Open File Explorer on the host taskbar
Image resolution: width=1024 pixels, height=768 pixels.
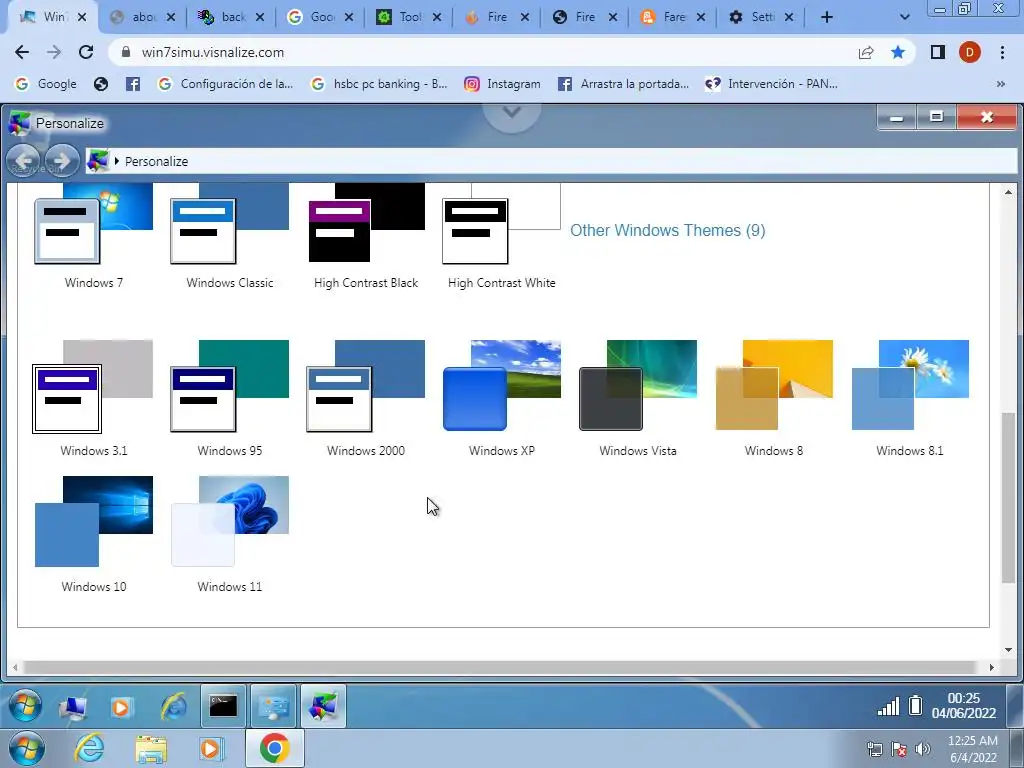(x=151, y=749)
